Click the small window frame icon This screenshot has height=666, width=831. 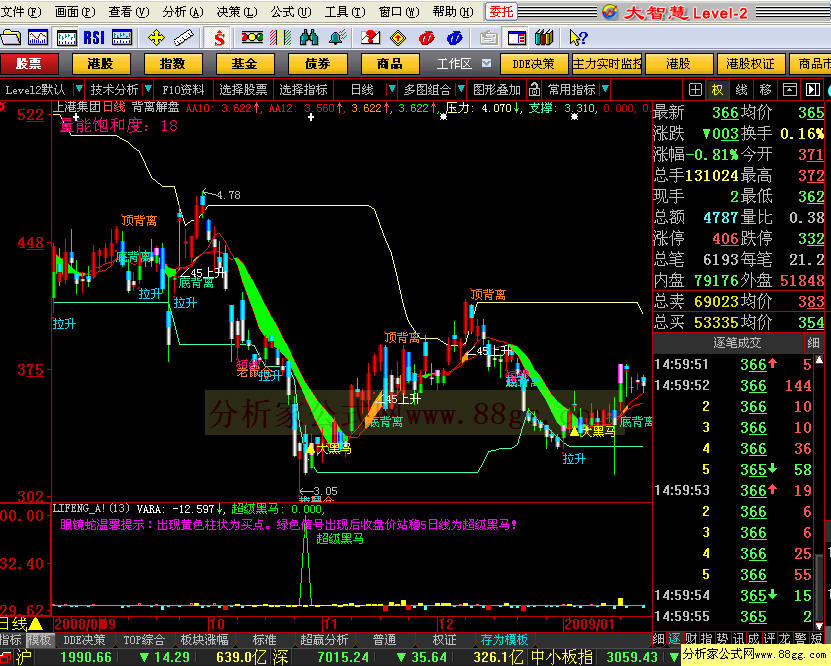789,90
